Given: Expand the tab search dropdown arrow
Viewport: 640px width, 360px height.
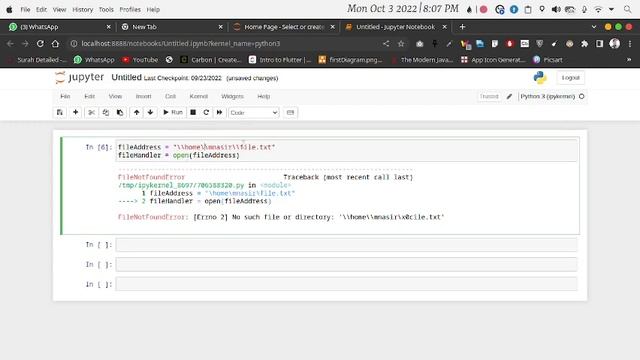Looking at the screenshot, I should 593,27.
